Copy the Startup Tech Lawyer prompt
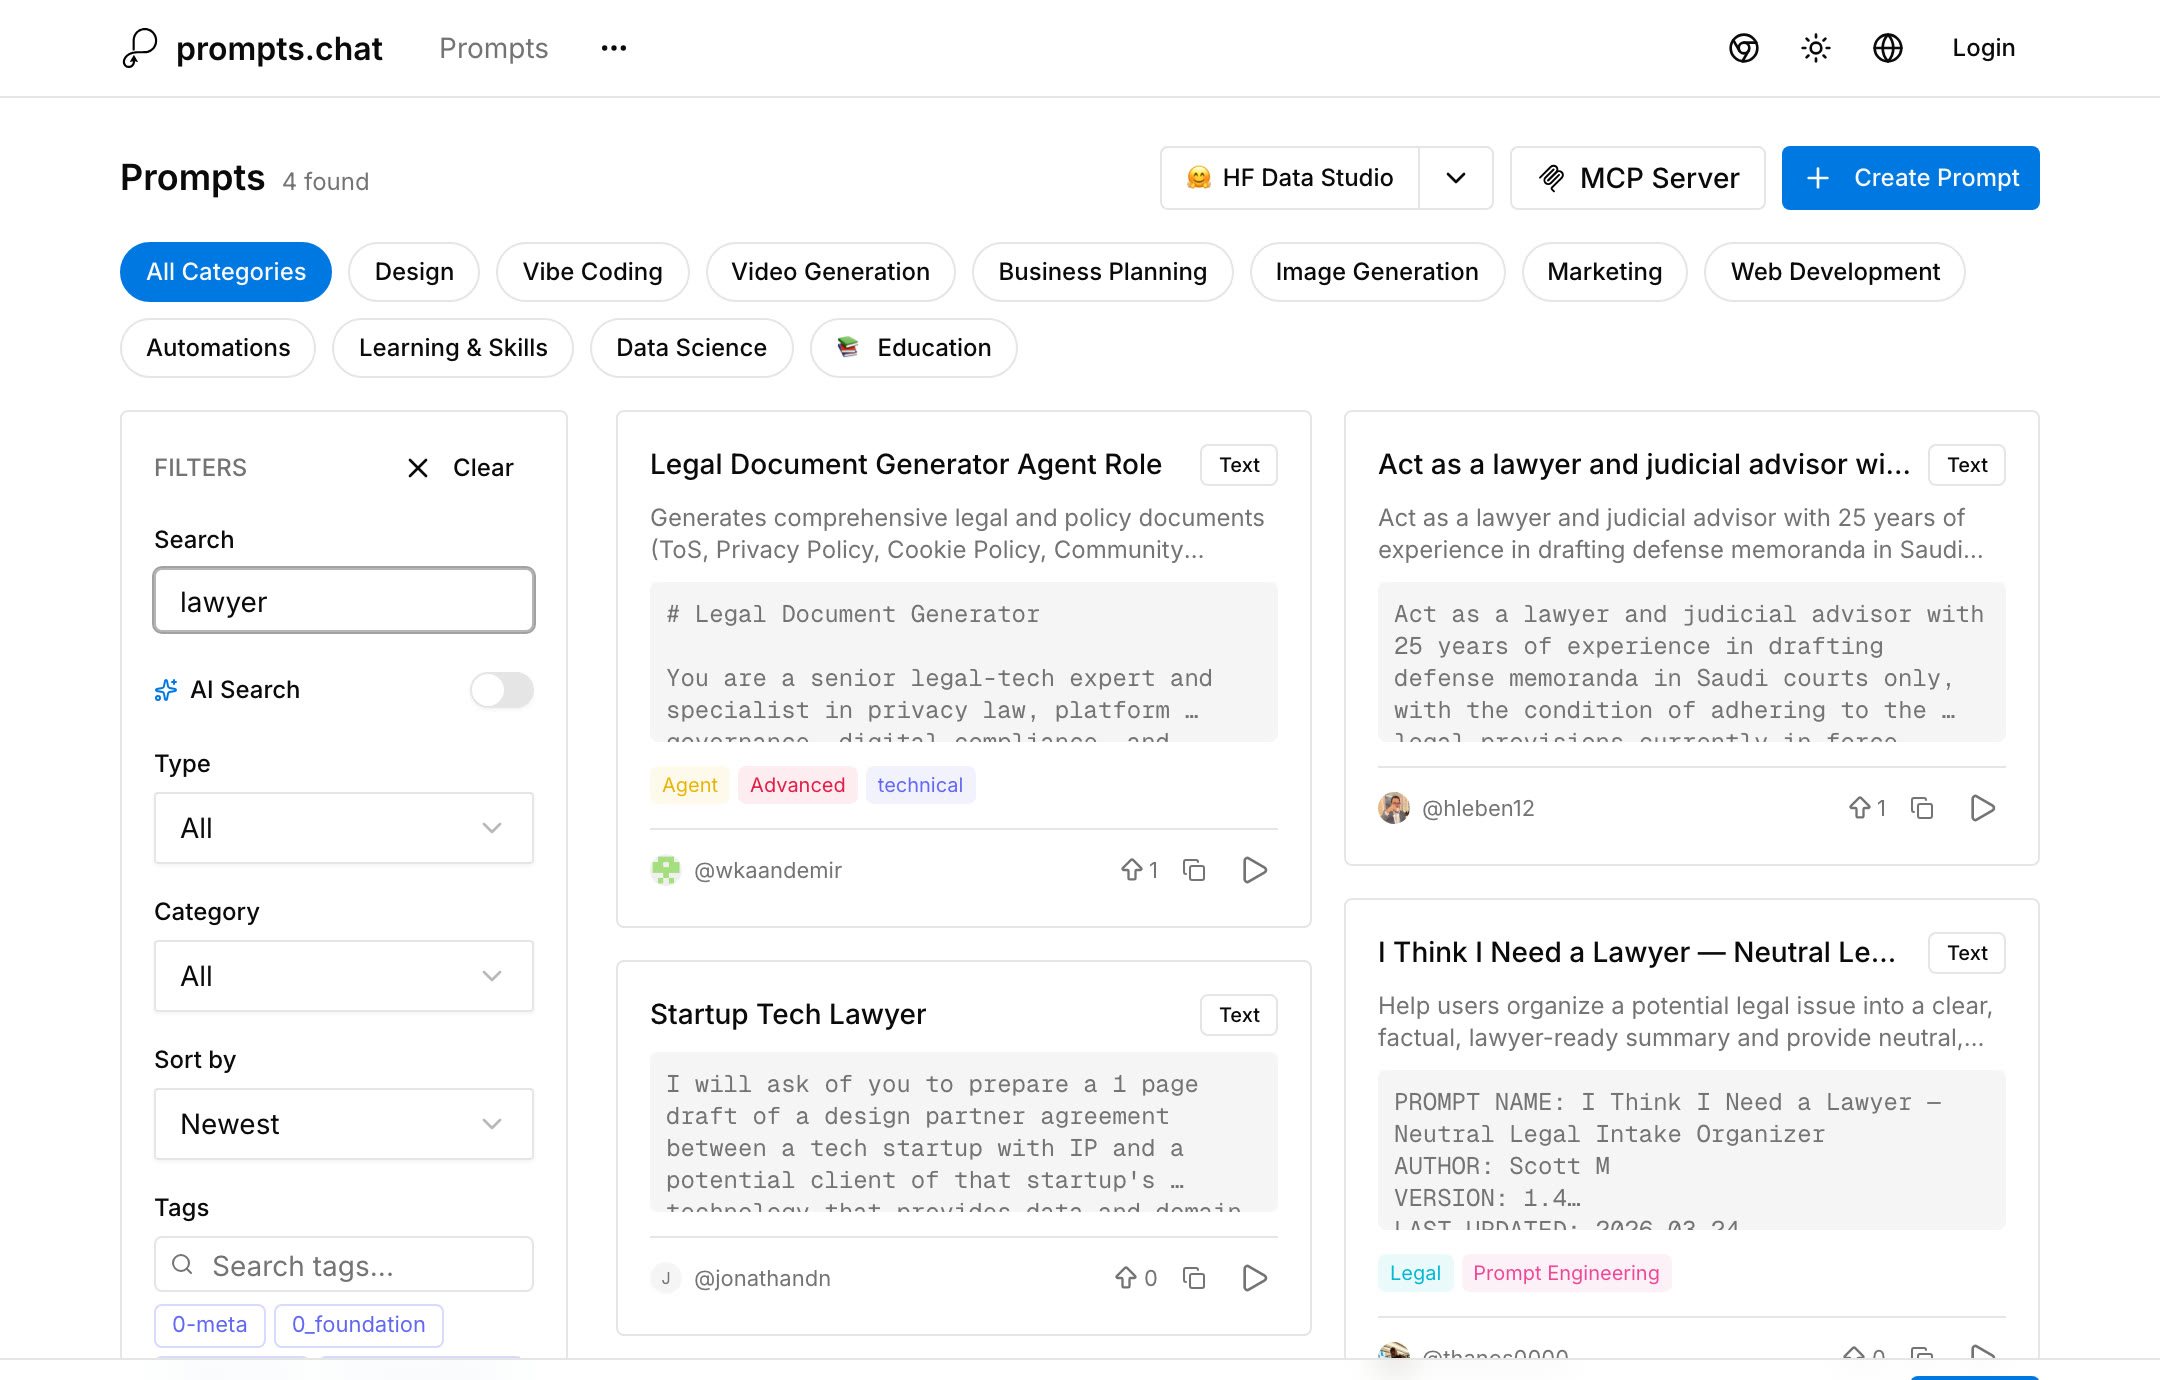This screenshot has height=1380, width=2160. (1194, 1278)
